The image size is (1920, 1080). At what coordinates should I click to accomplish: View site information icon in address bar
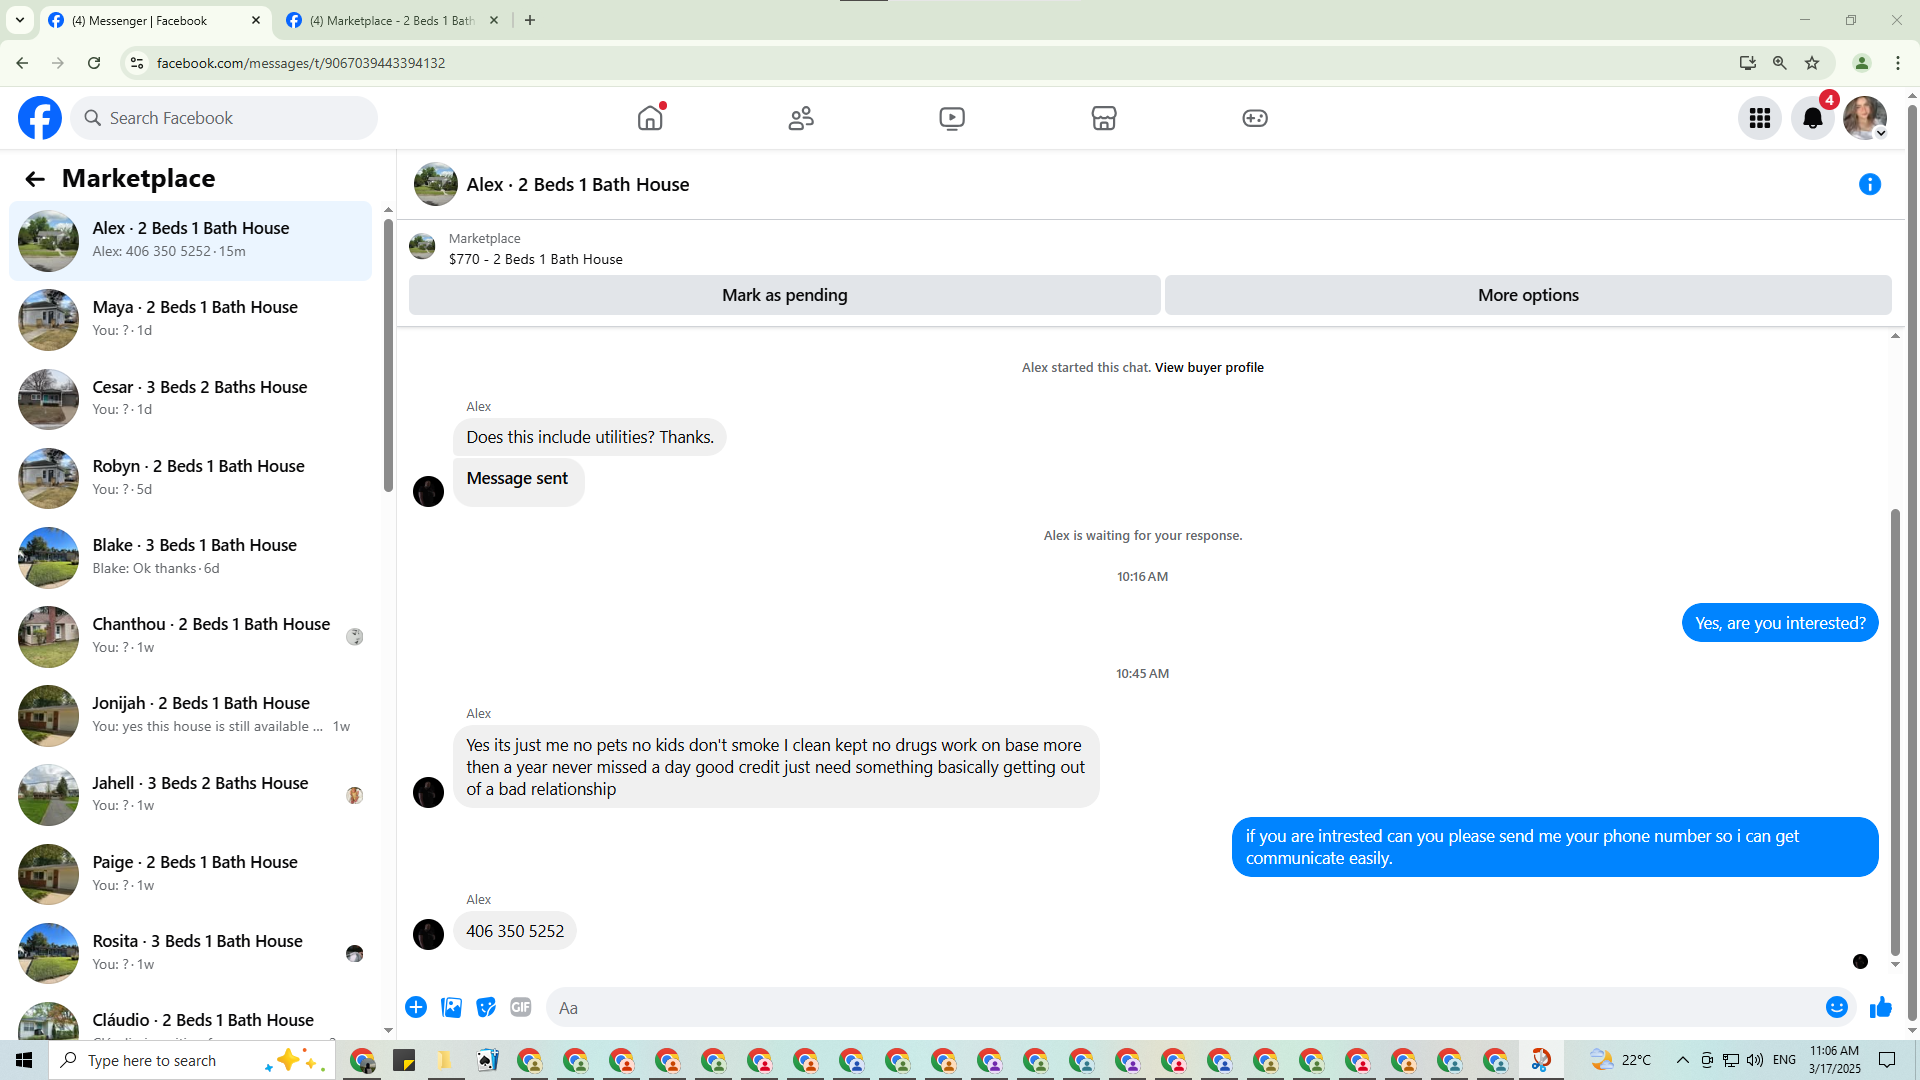click(x=137, y=63)
